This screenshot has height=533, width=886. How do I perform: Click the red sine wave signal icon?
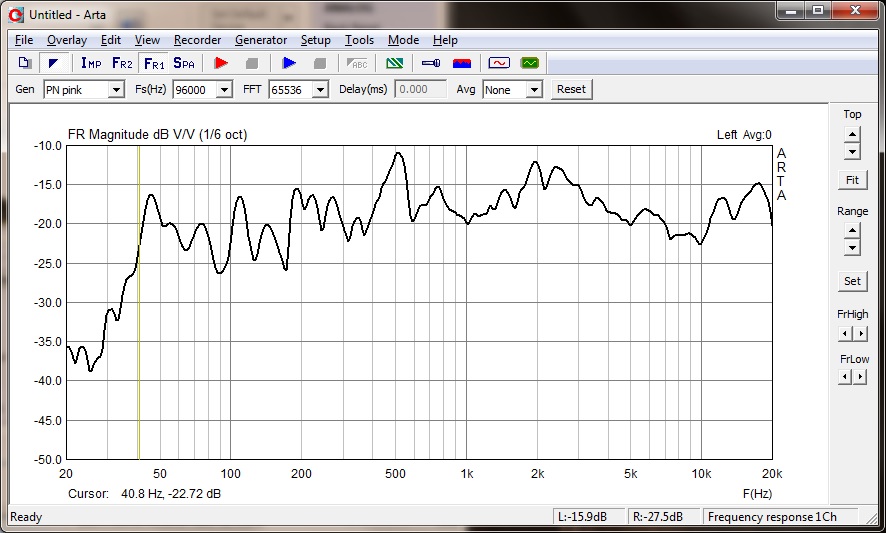tap(499, 63)
